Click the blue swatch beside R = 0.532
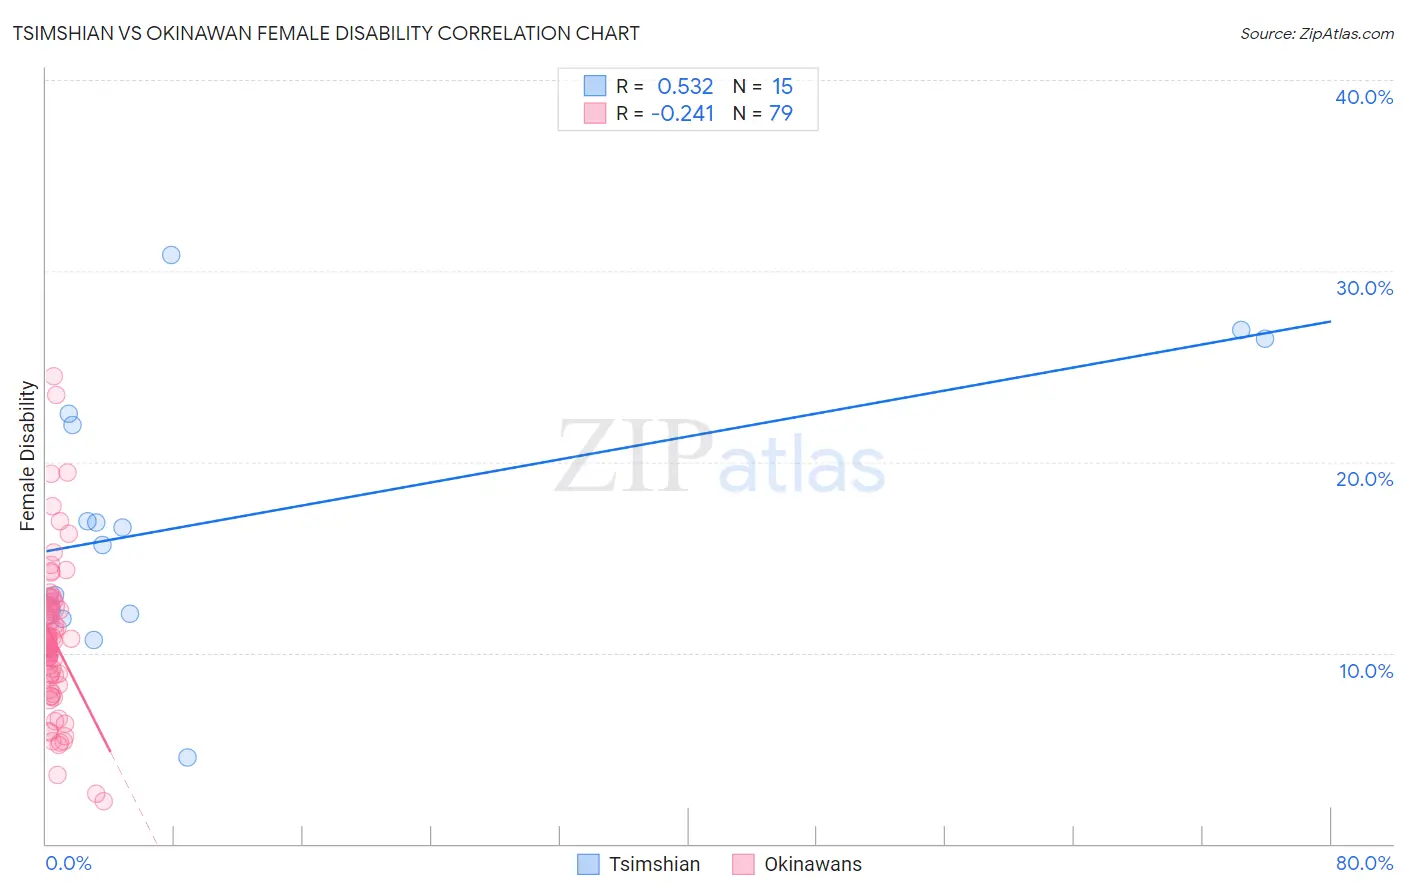Viewport: 1406px width, 892px height. tap(595, 86)
